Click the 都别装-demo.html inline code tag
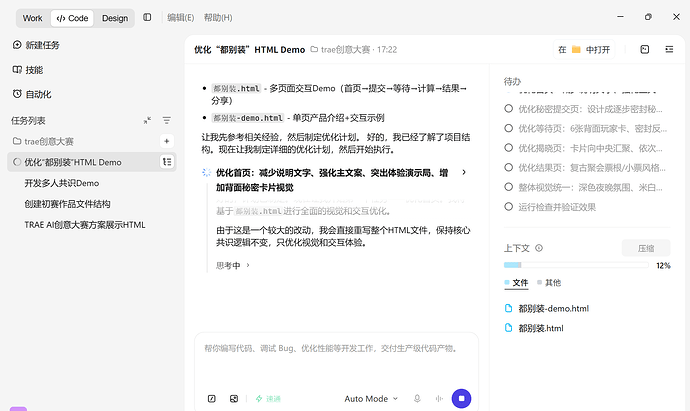 coord(248,118)
